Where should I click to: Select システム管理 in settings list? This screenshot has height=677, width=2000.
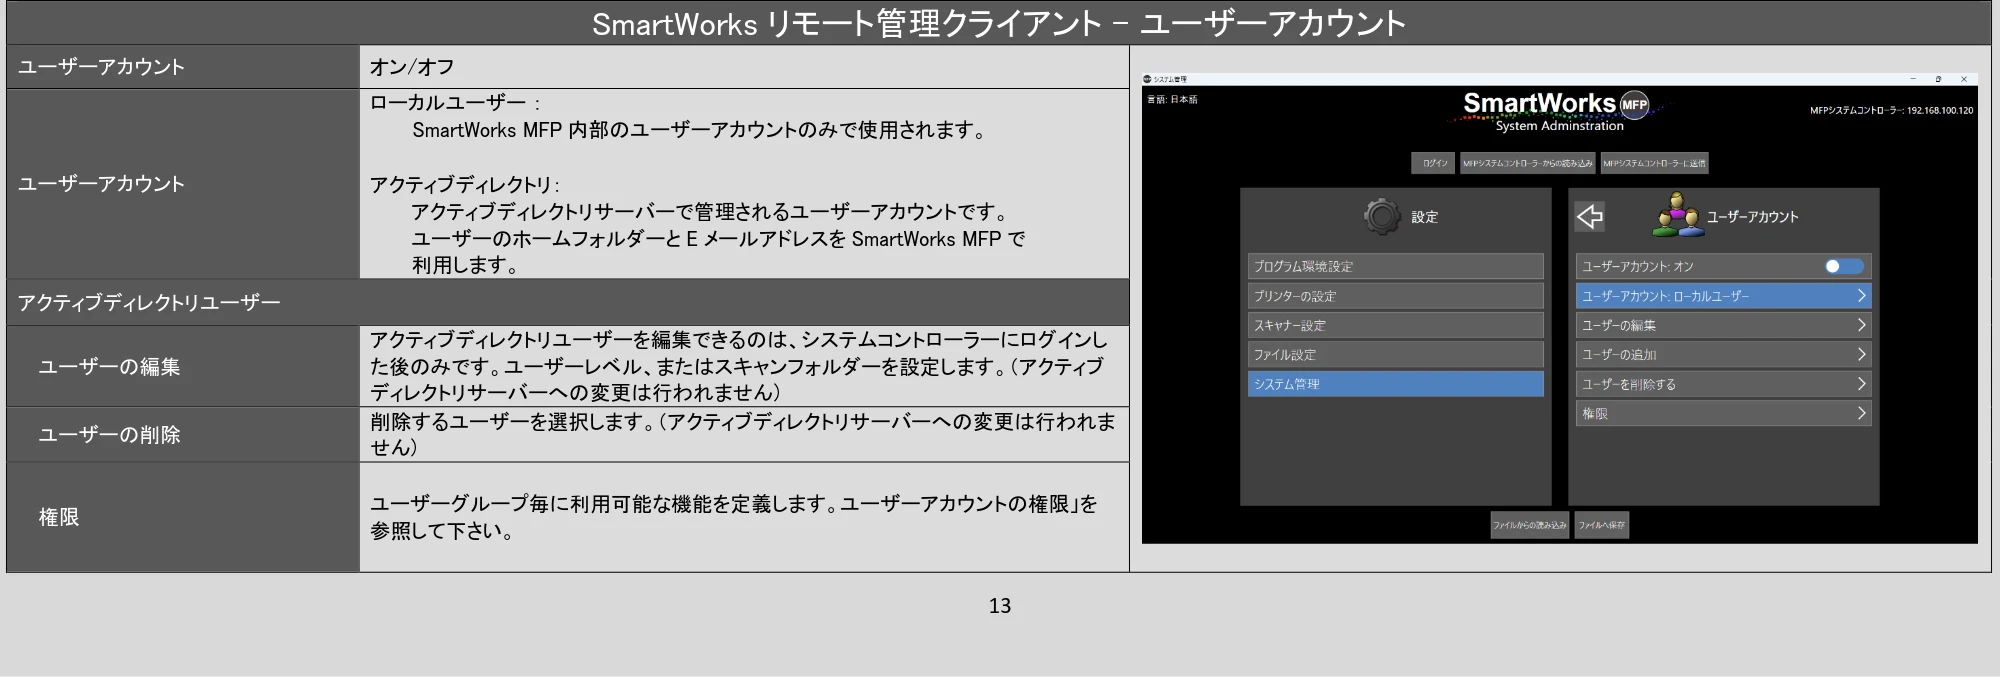[1395, 384]
